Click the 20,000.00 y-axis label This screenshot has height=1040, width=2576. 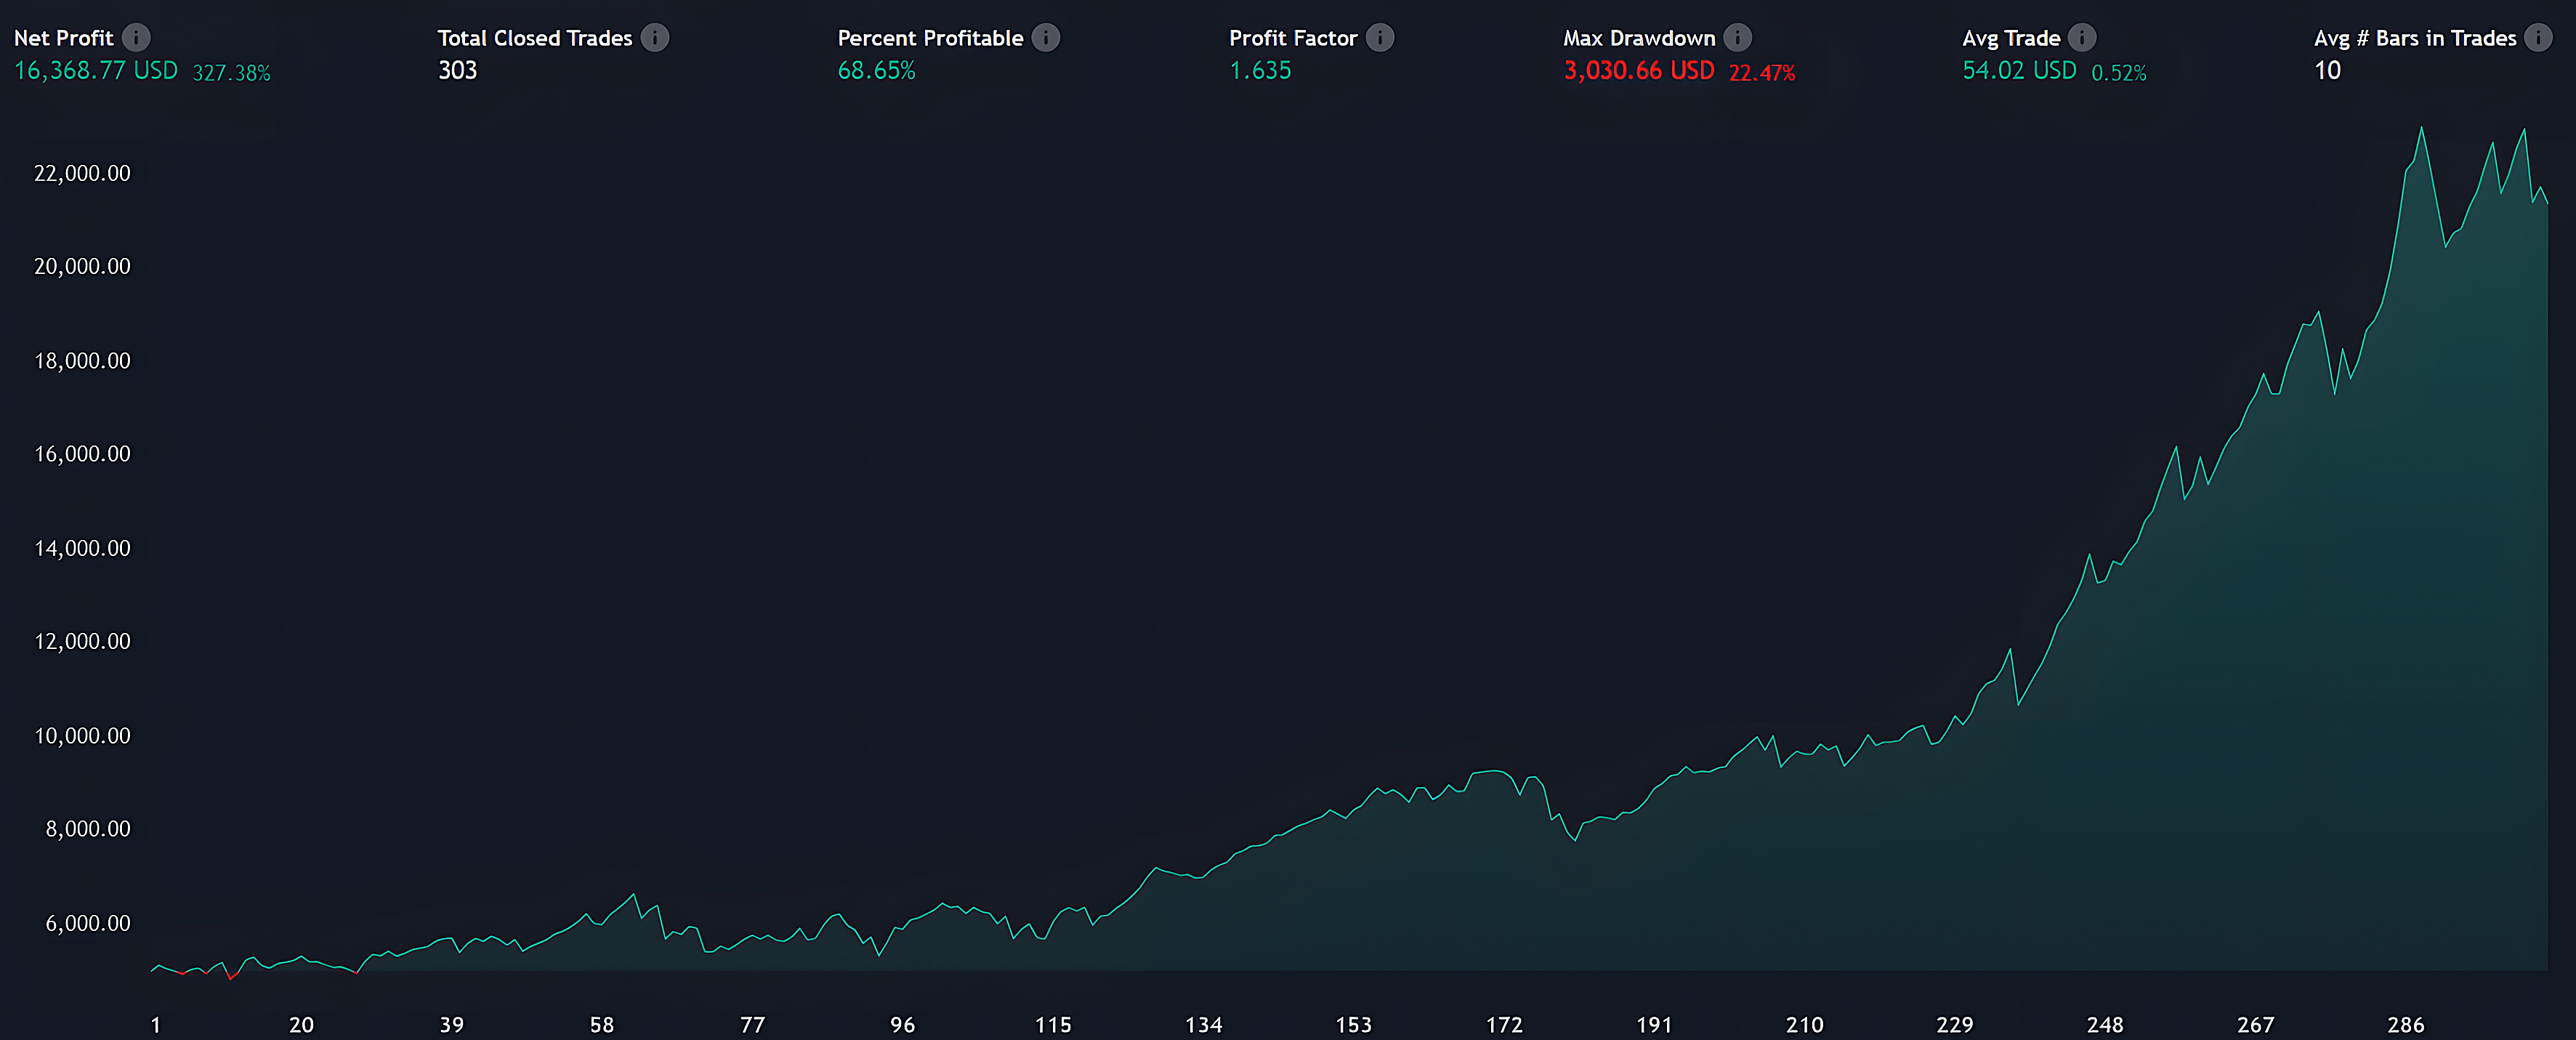pos(82,267)
